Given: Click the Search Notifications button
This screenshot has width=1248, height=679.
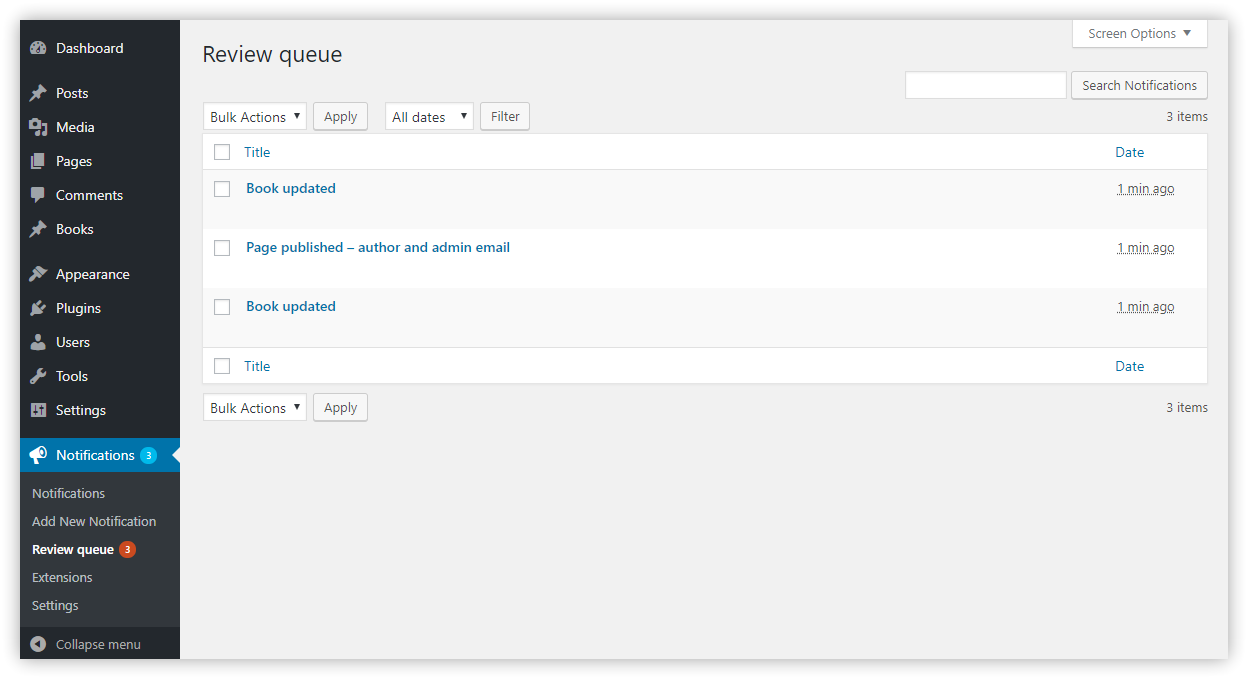Looking at the screenshot, I should coord(1139,85).
